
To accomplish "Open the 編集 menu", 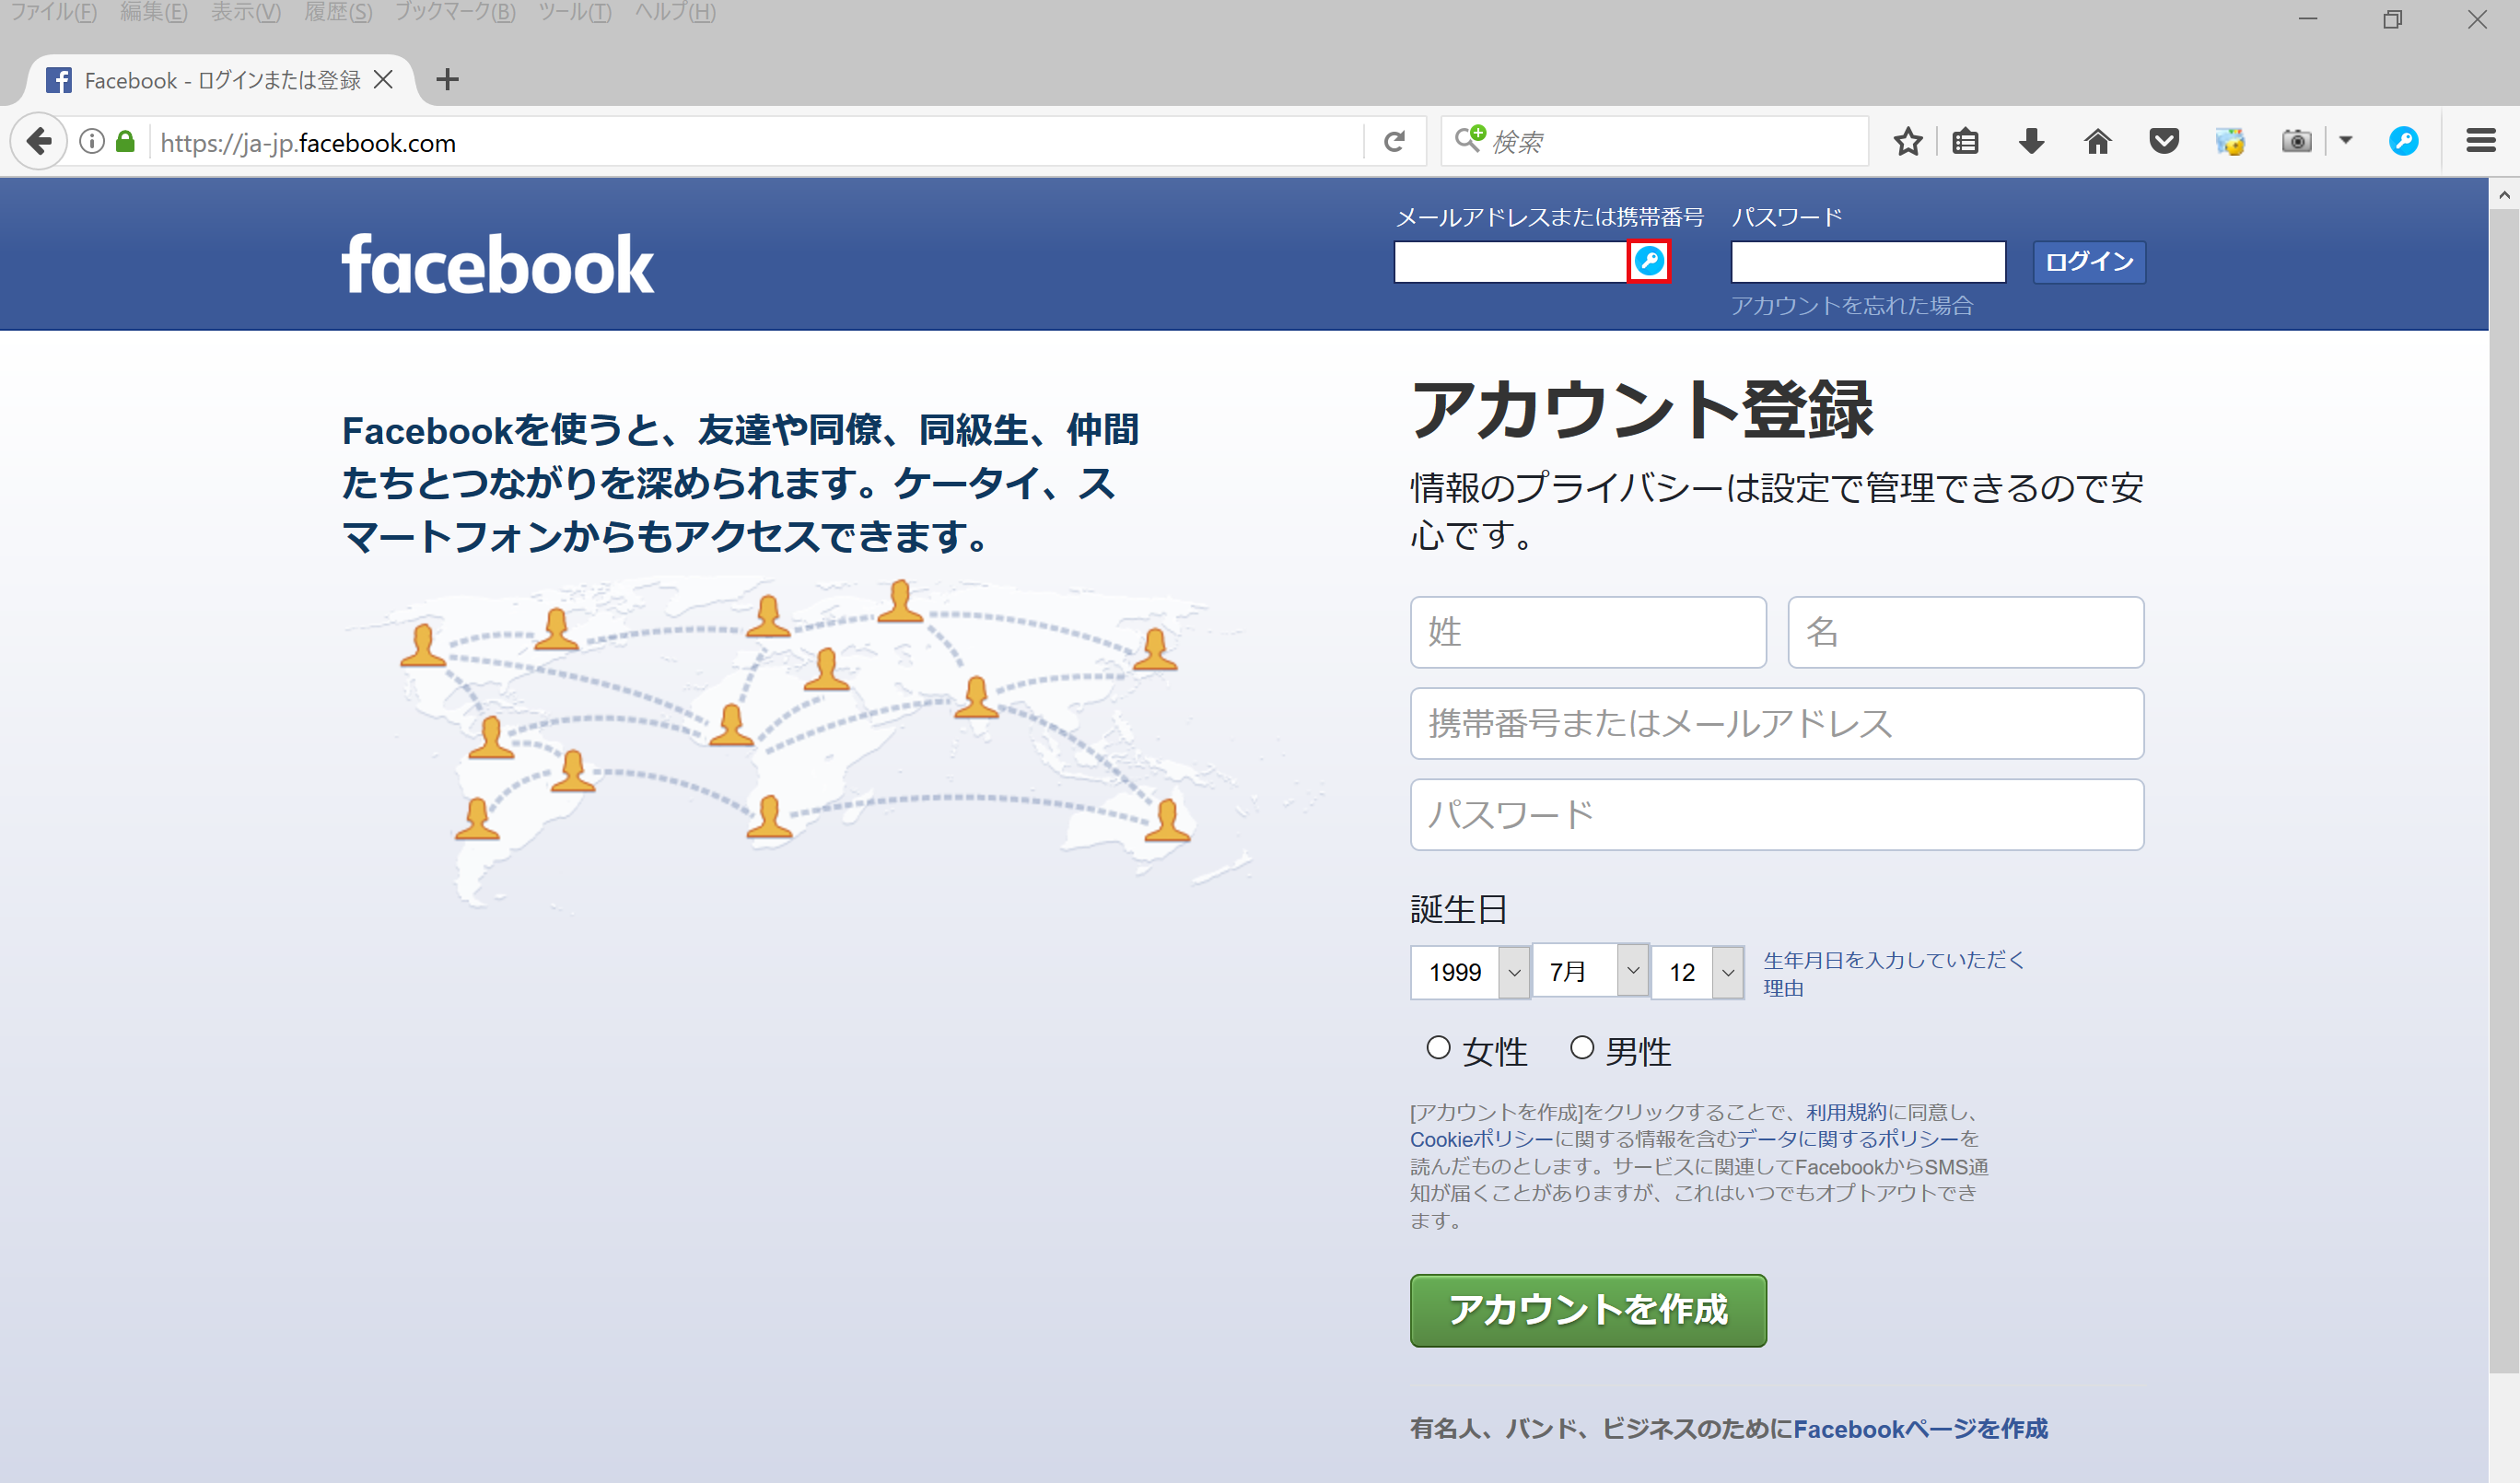I will [154, 12].
